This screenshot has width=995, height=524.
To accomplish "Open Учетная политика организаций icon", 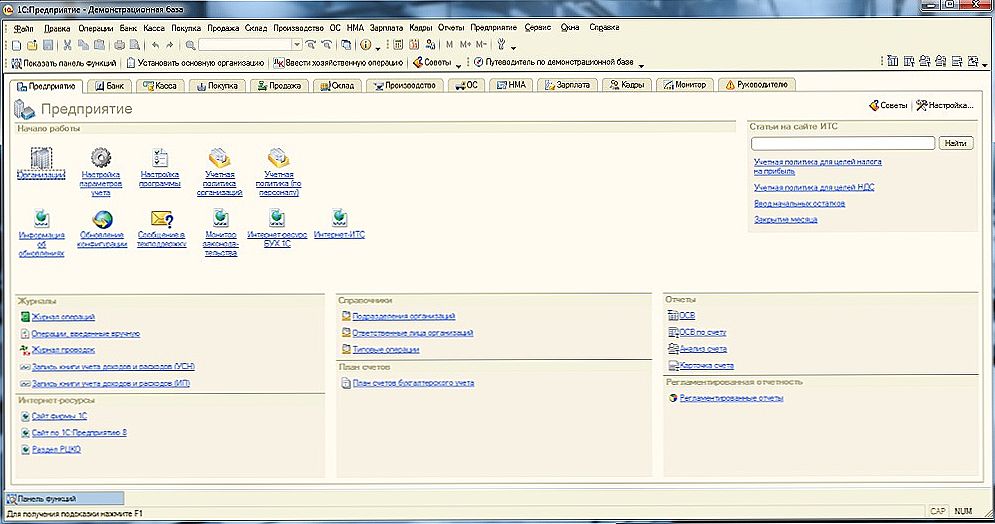I will pos(220,171).
